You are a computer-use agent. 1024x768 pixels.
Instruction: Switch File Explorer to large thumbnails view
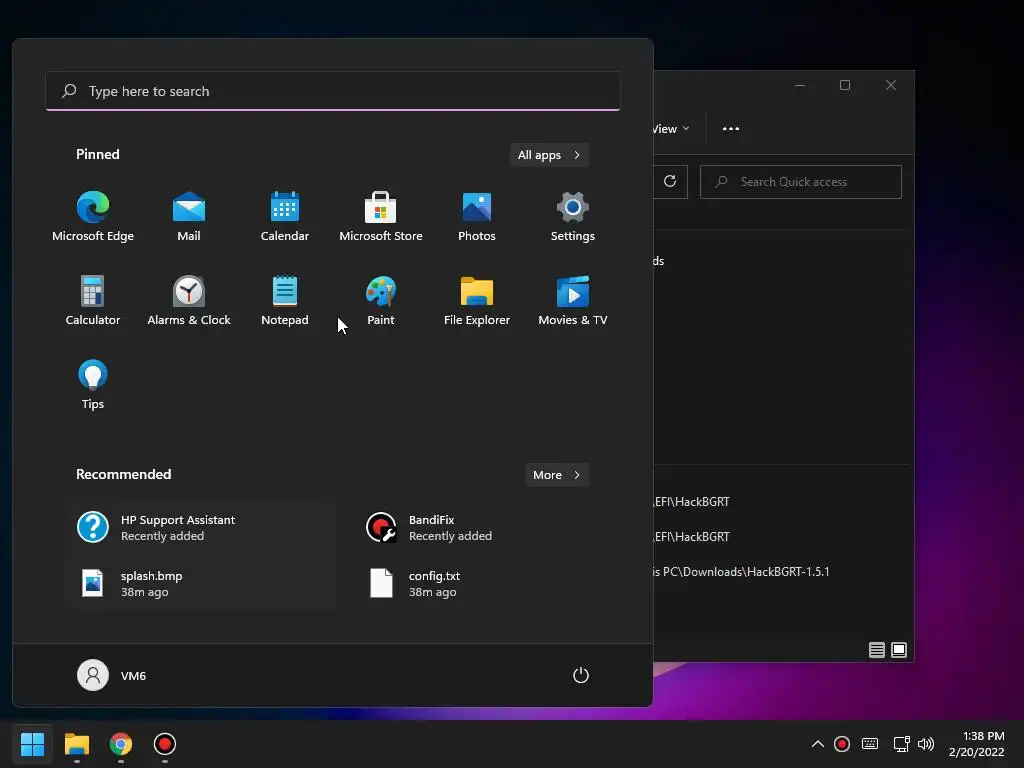click(899, 650)
